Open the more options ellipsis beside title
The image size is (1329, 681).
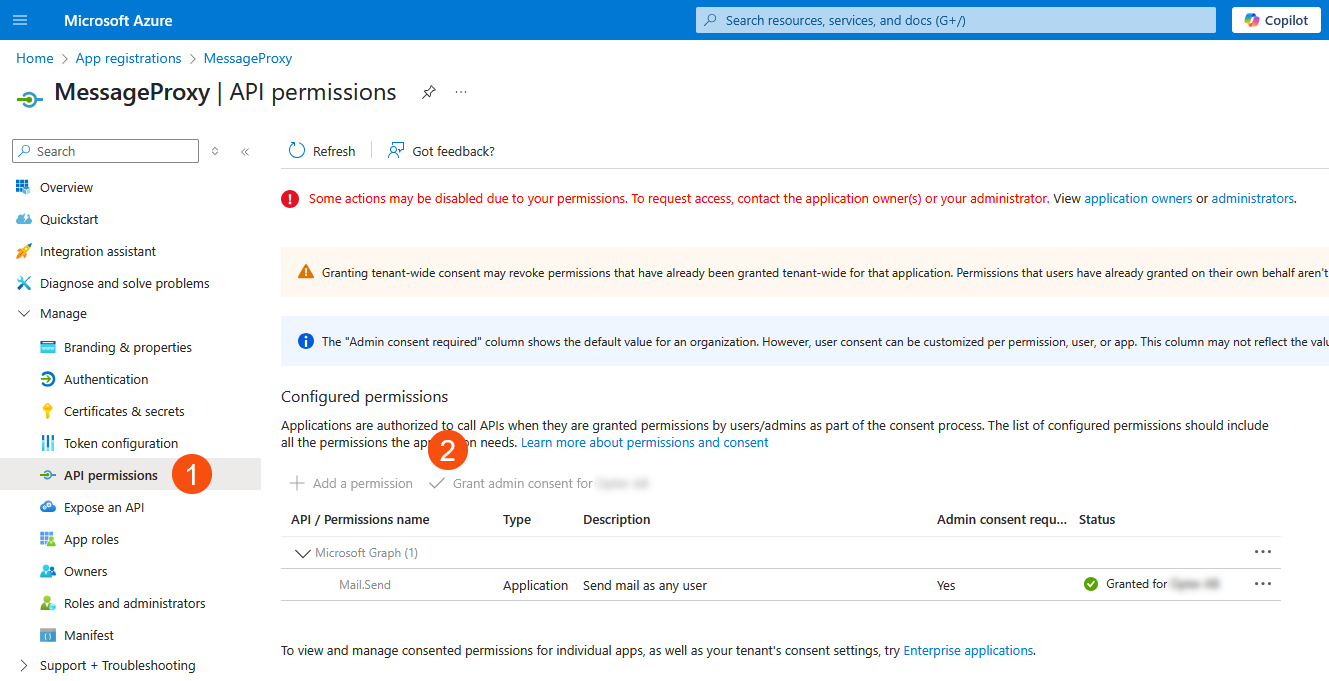click(461, 92)
